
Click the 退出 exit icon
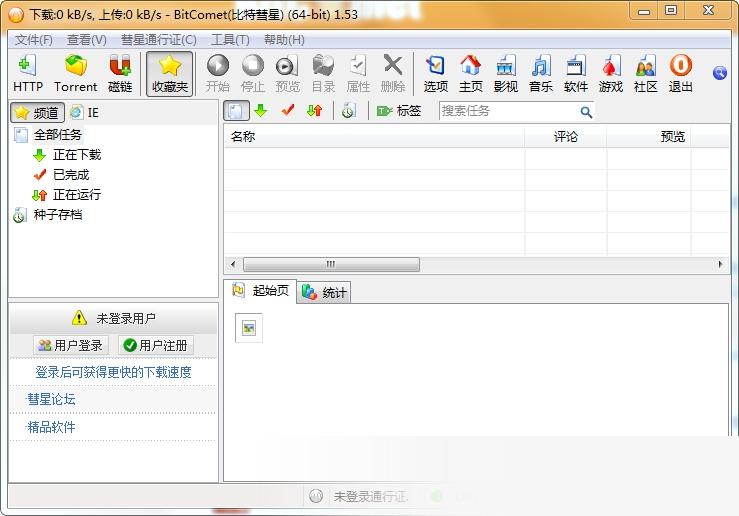[681, 74]
